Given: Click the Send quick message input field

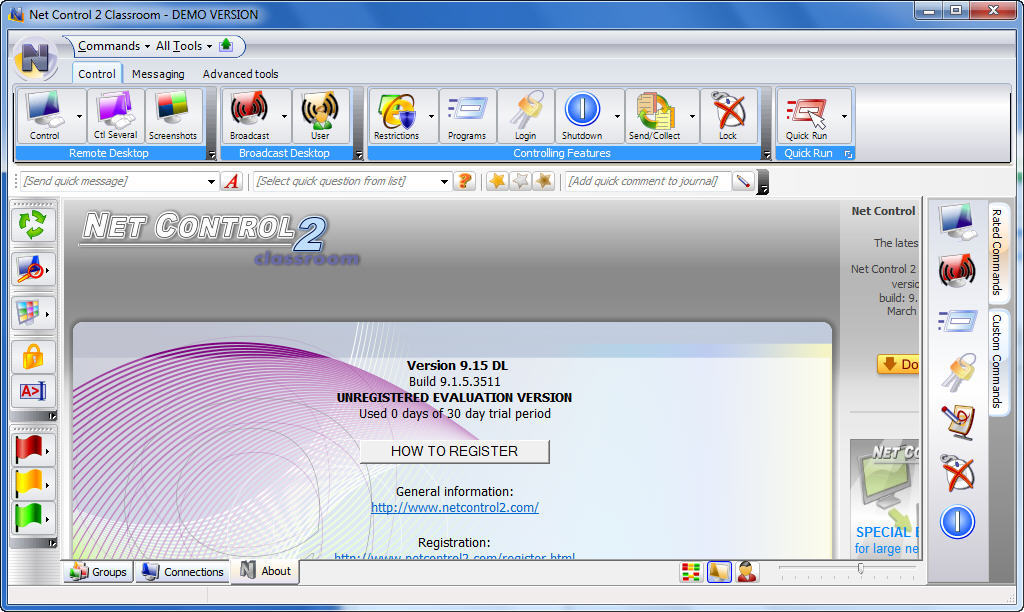Looking at the screenshot, I should point(112,181).
